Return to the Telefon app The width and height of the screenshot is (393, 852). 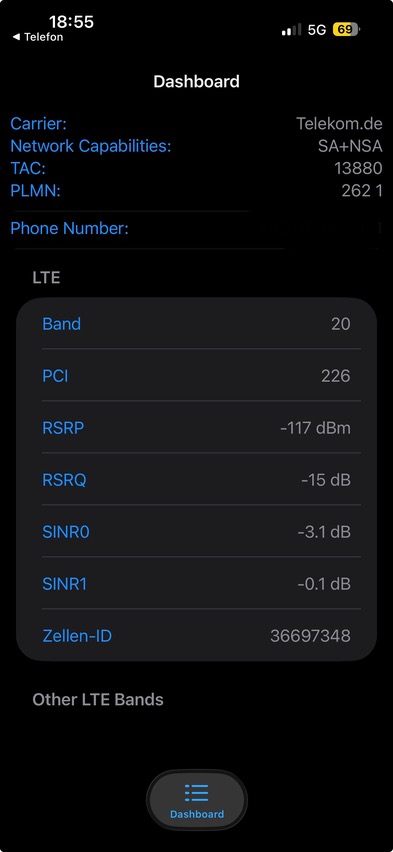(x=38, y=37)
